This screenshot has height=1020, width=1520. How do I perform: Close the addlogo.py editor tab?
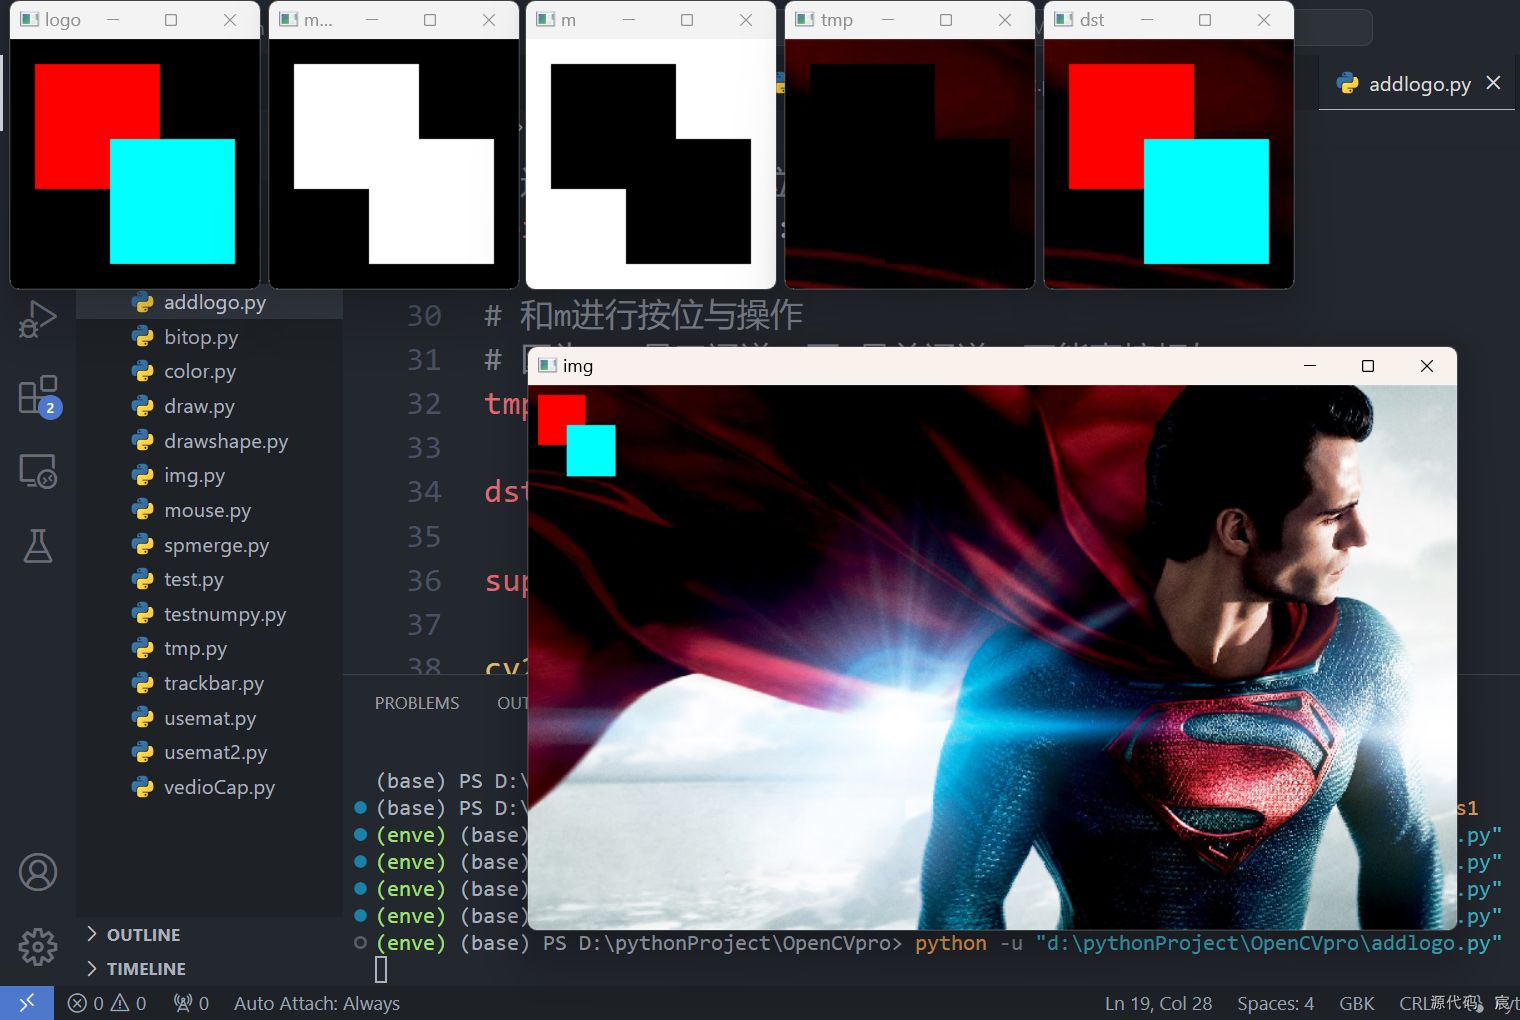pyautogui.click(x=1493, y=83)
